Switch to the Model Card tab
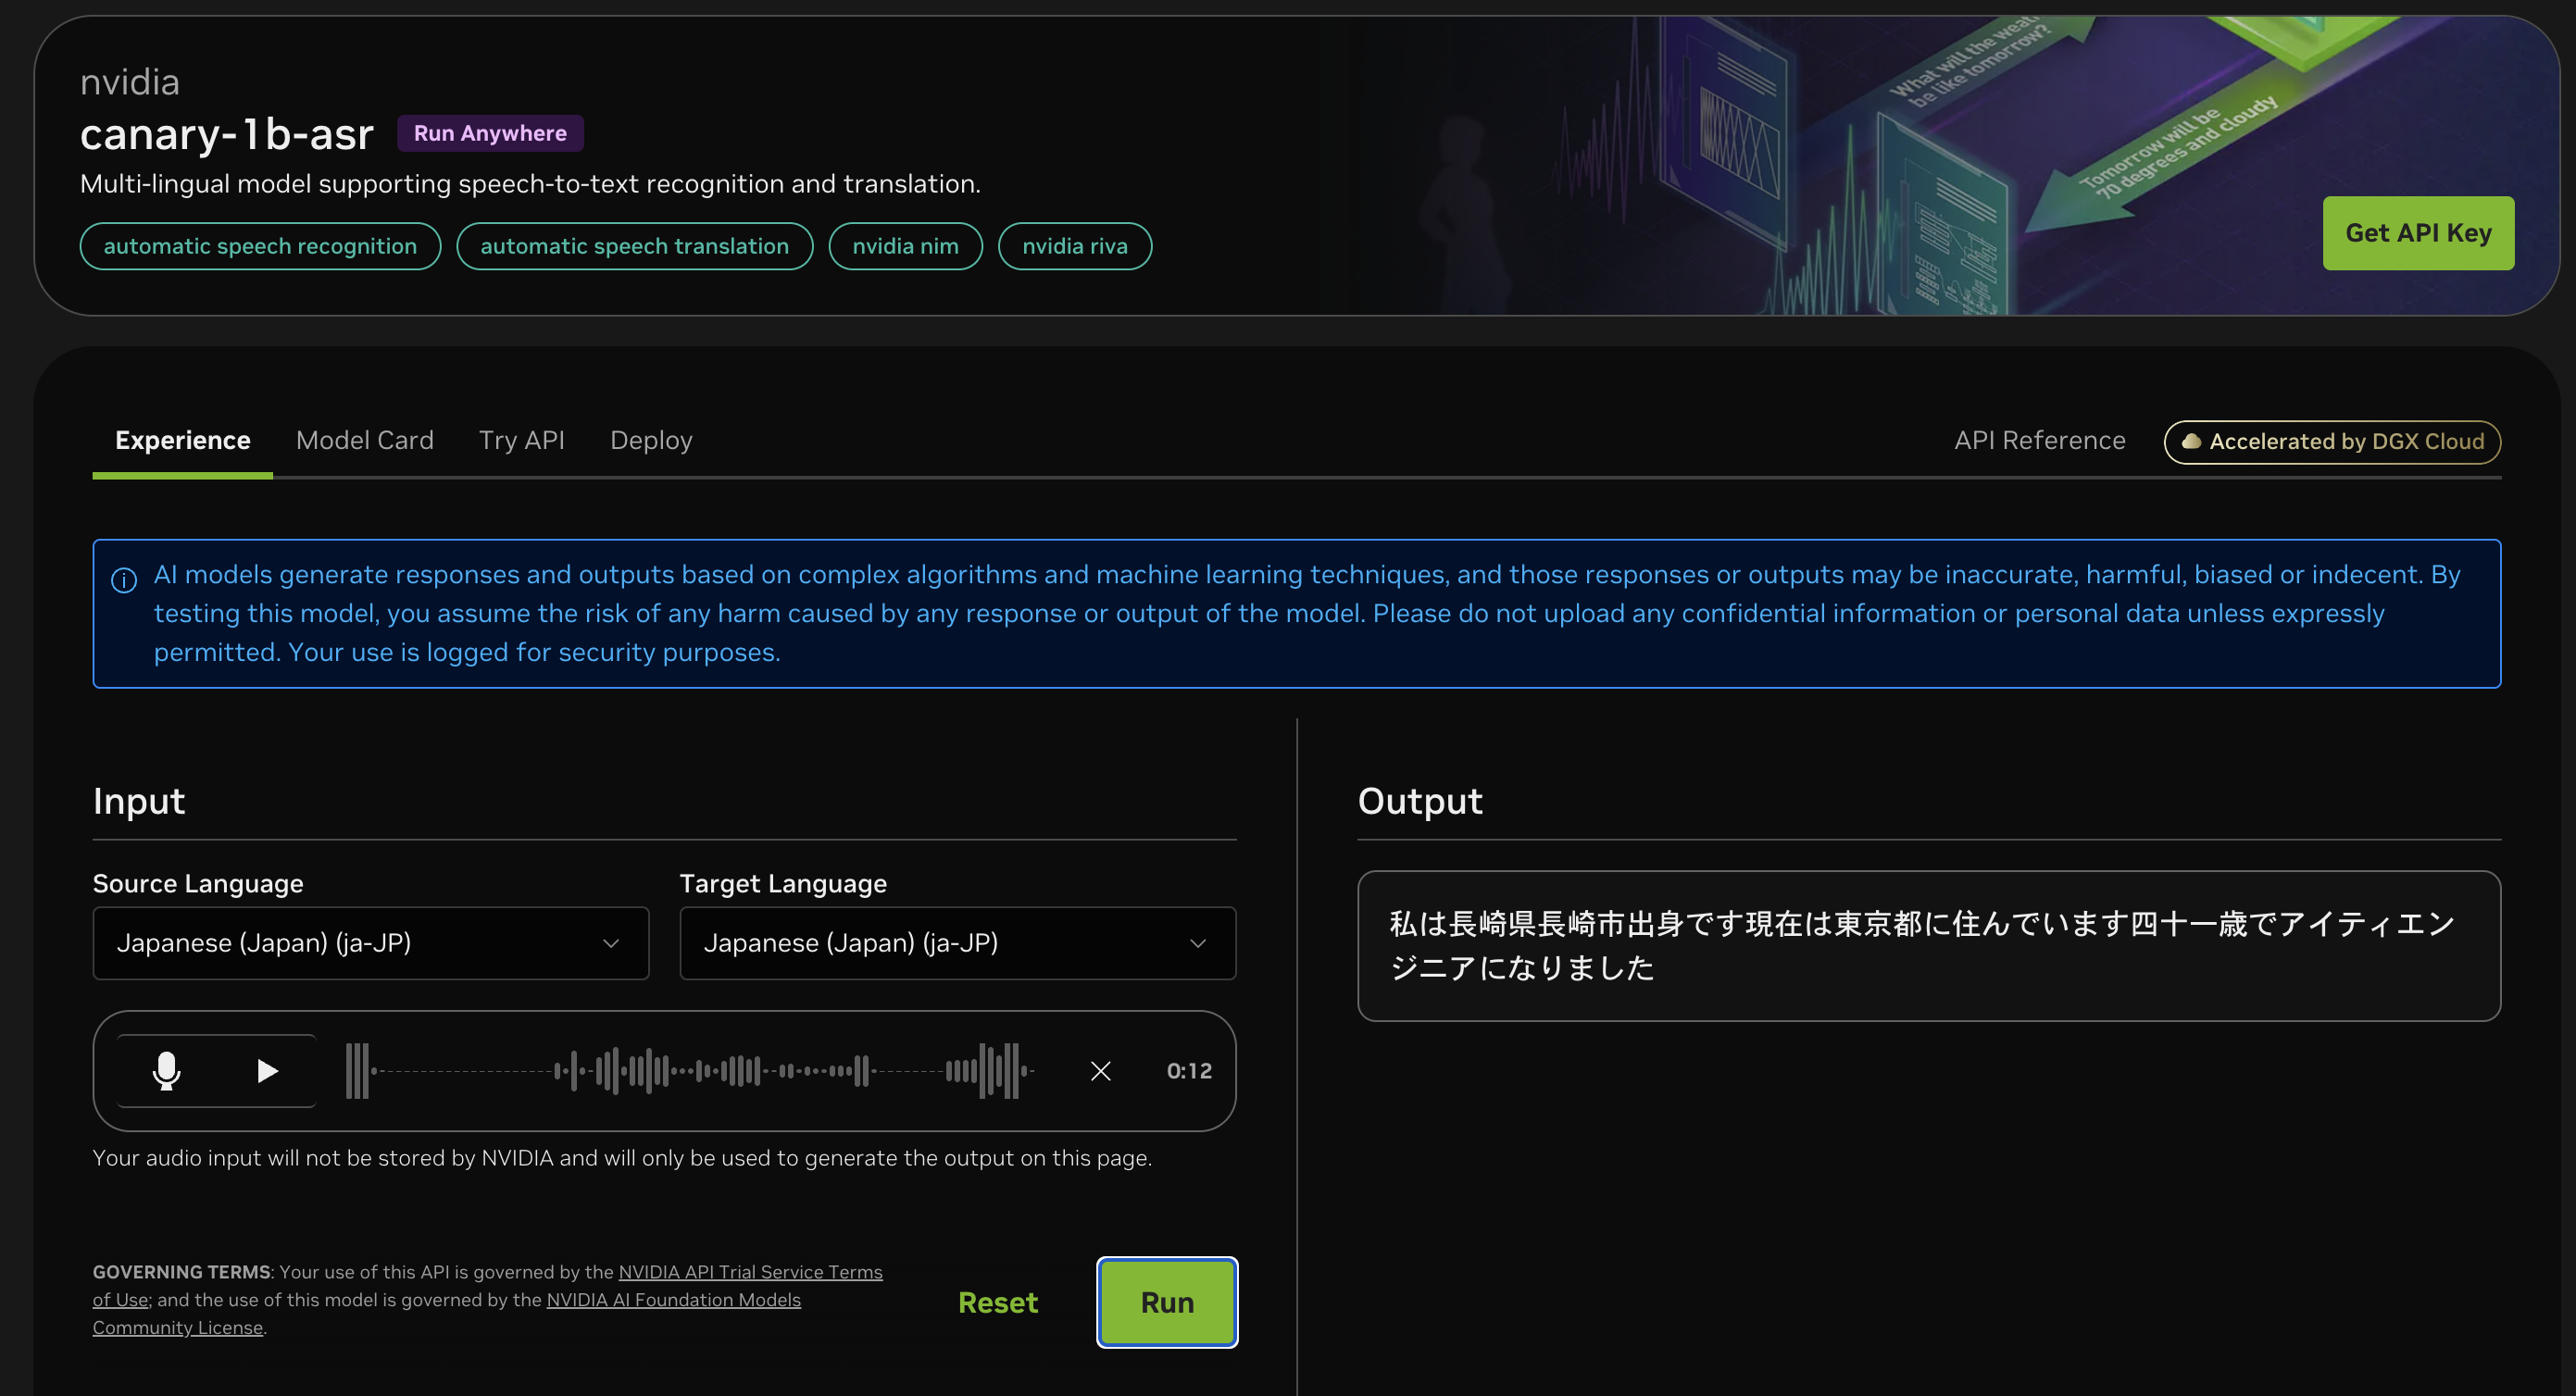Screen dimensions: 2576x1396 click(x=364, y=440)
